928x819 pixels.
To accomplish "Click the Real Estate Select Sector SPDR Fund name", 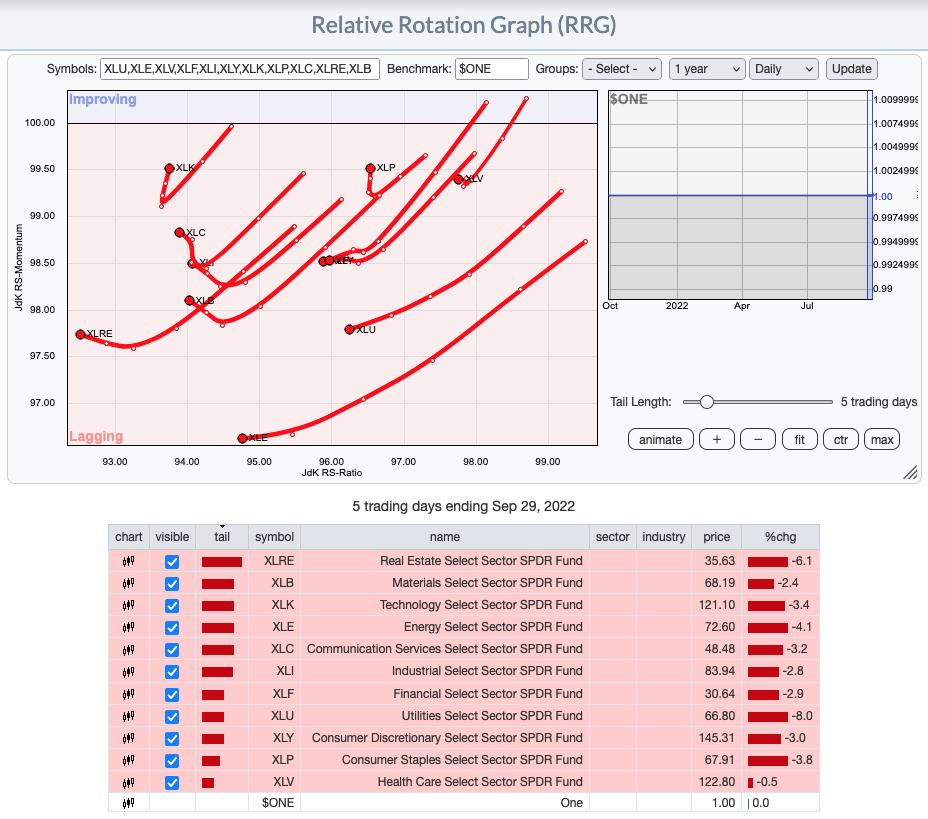I will tap(481, 561).
